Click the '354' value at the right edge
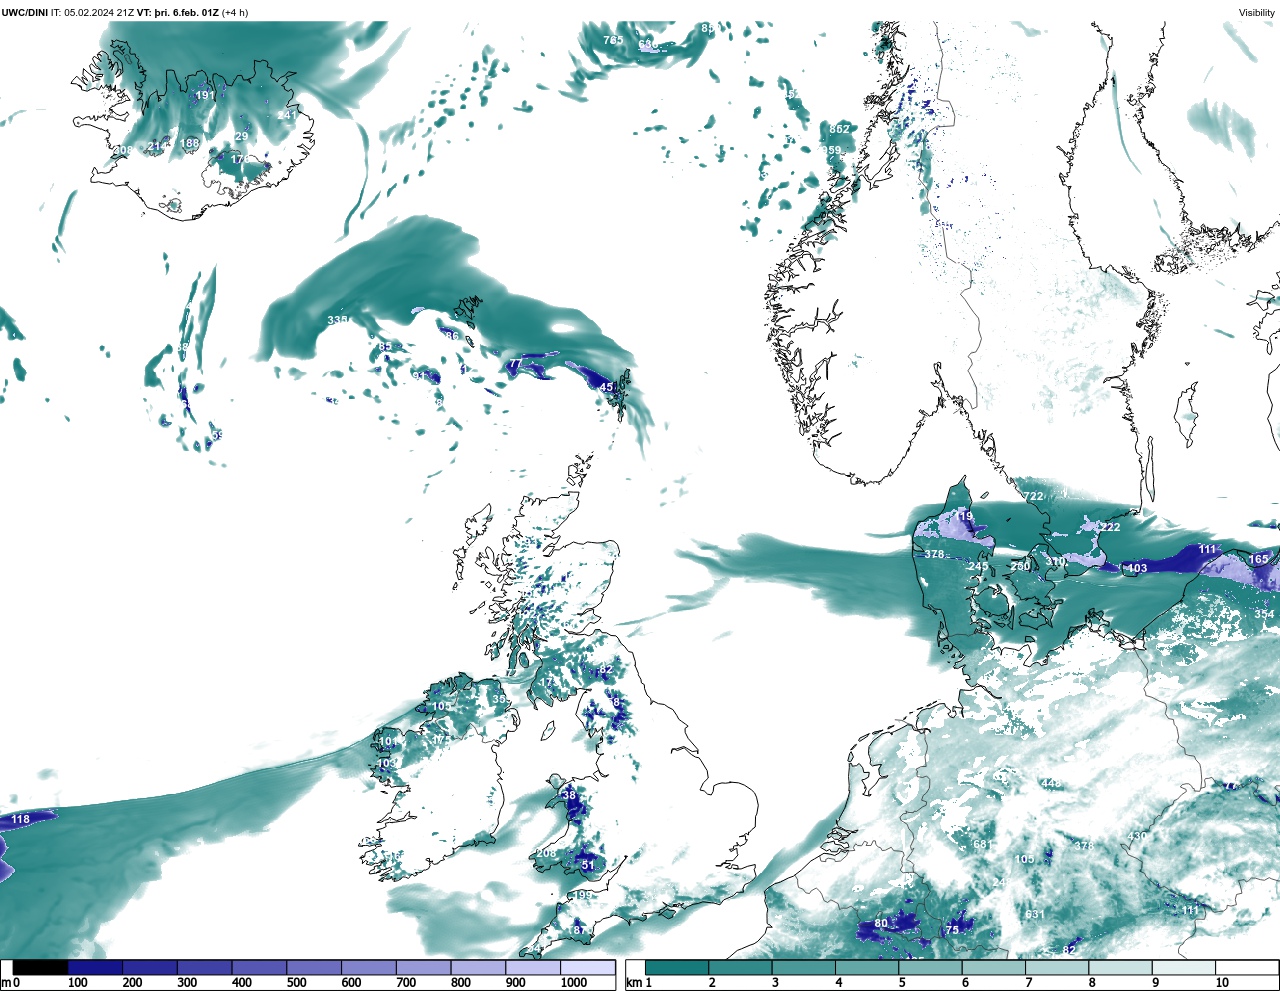This screenshot has height=991, width=1280. pos(1265,614)
